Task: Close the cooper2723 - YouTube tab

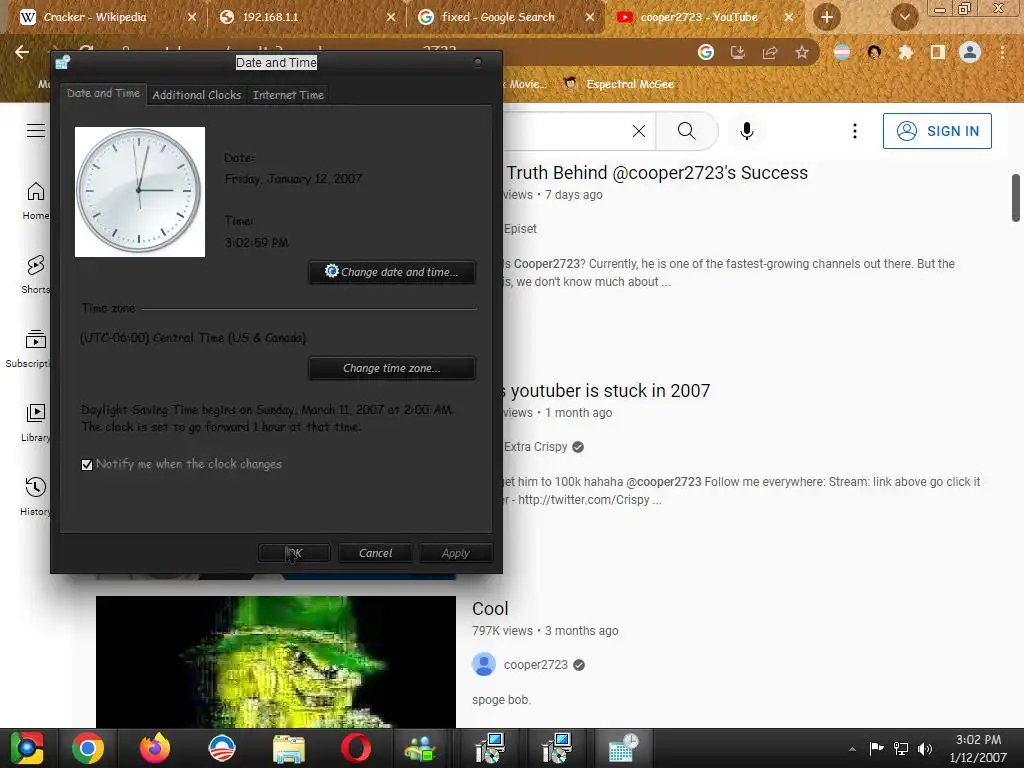Action: point(789,17)
